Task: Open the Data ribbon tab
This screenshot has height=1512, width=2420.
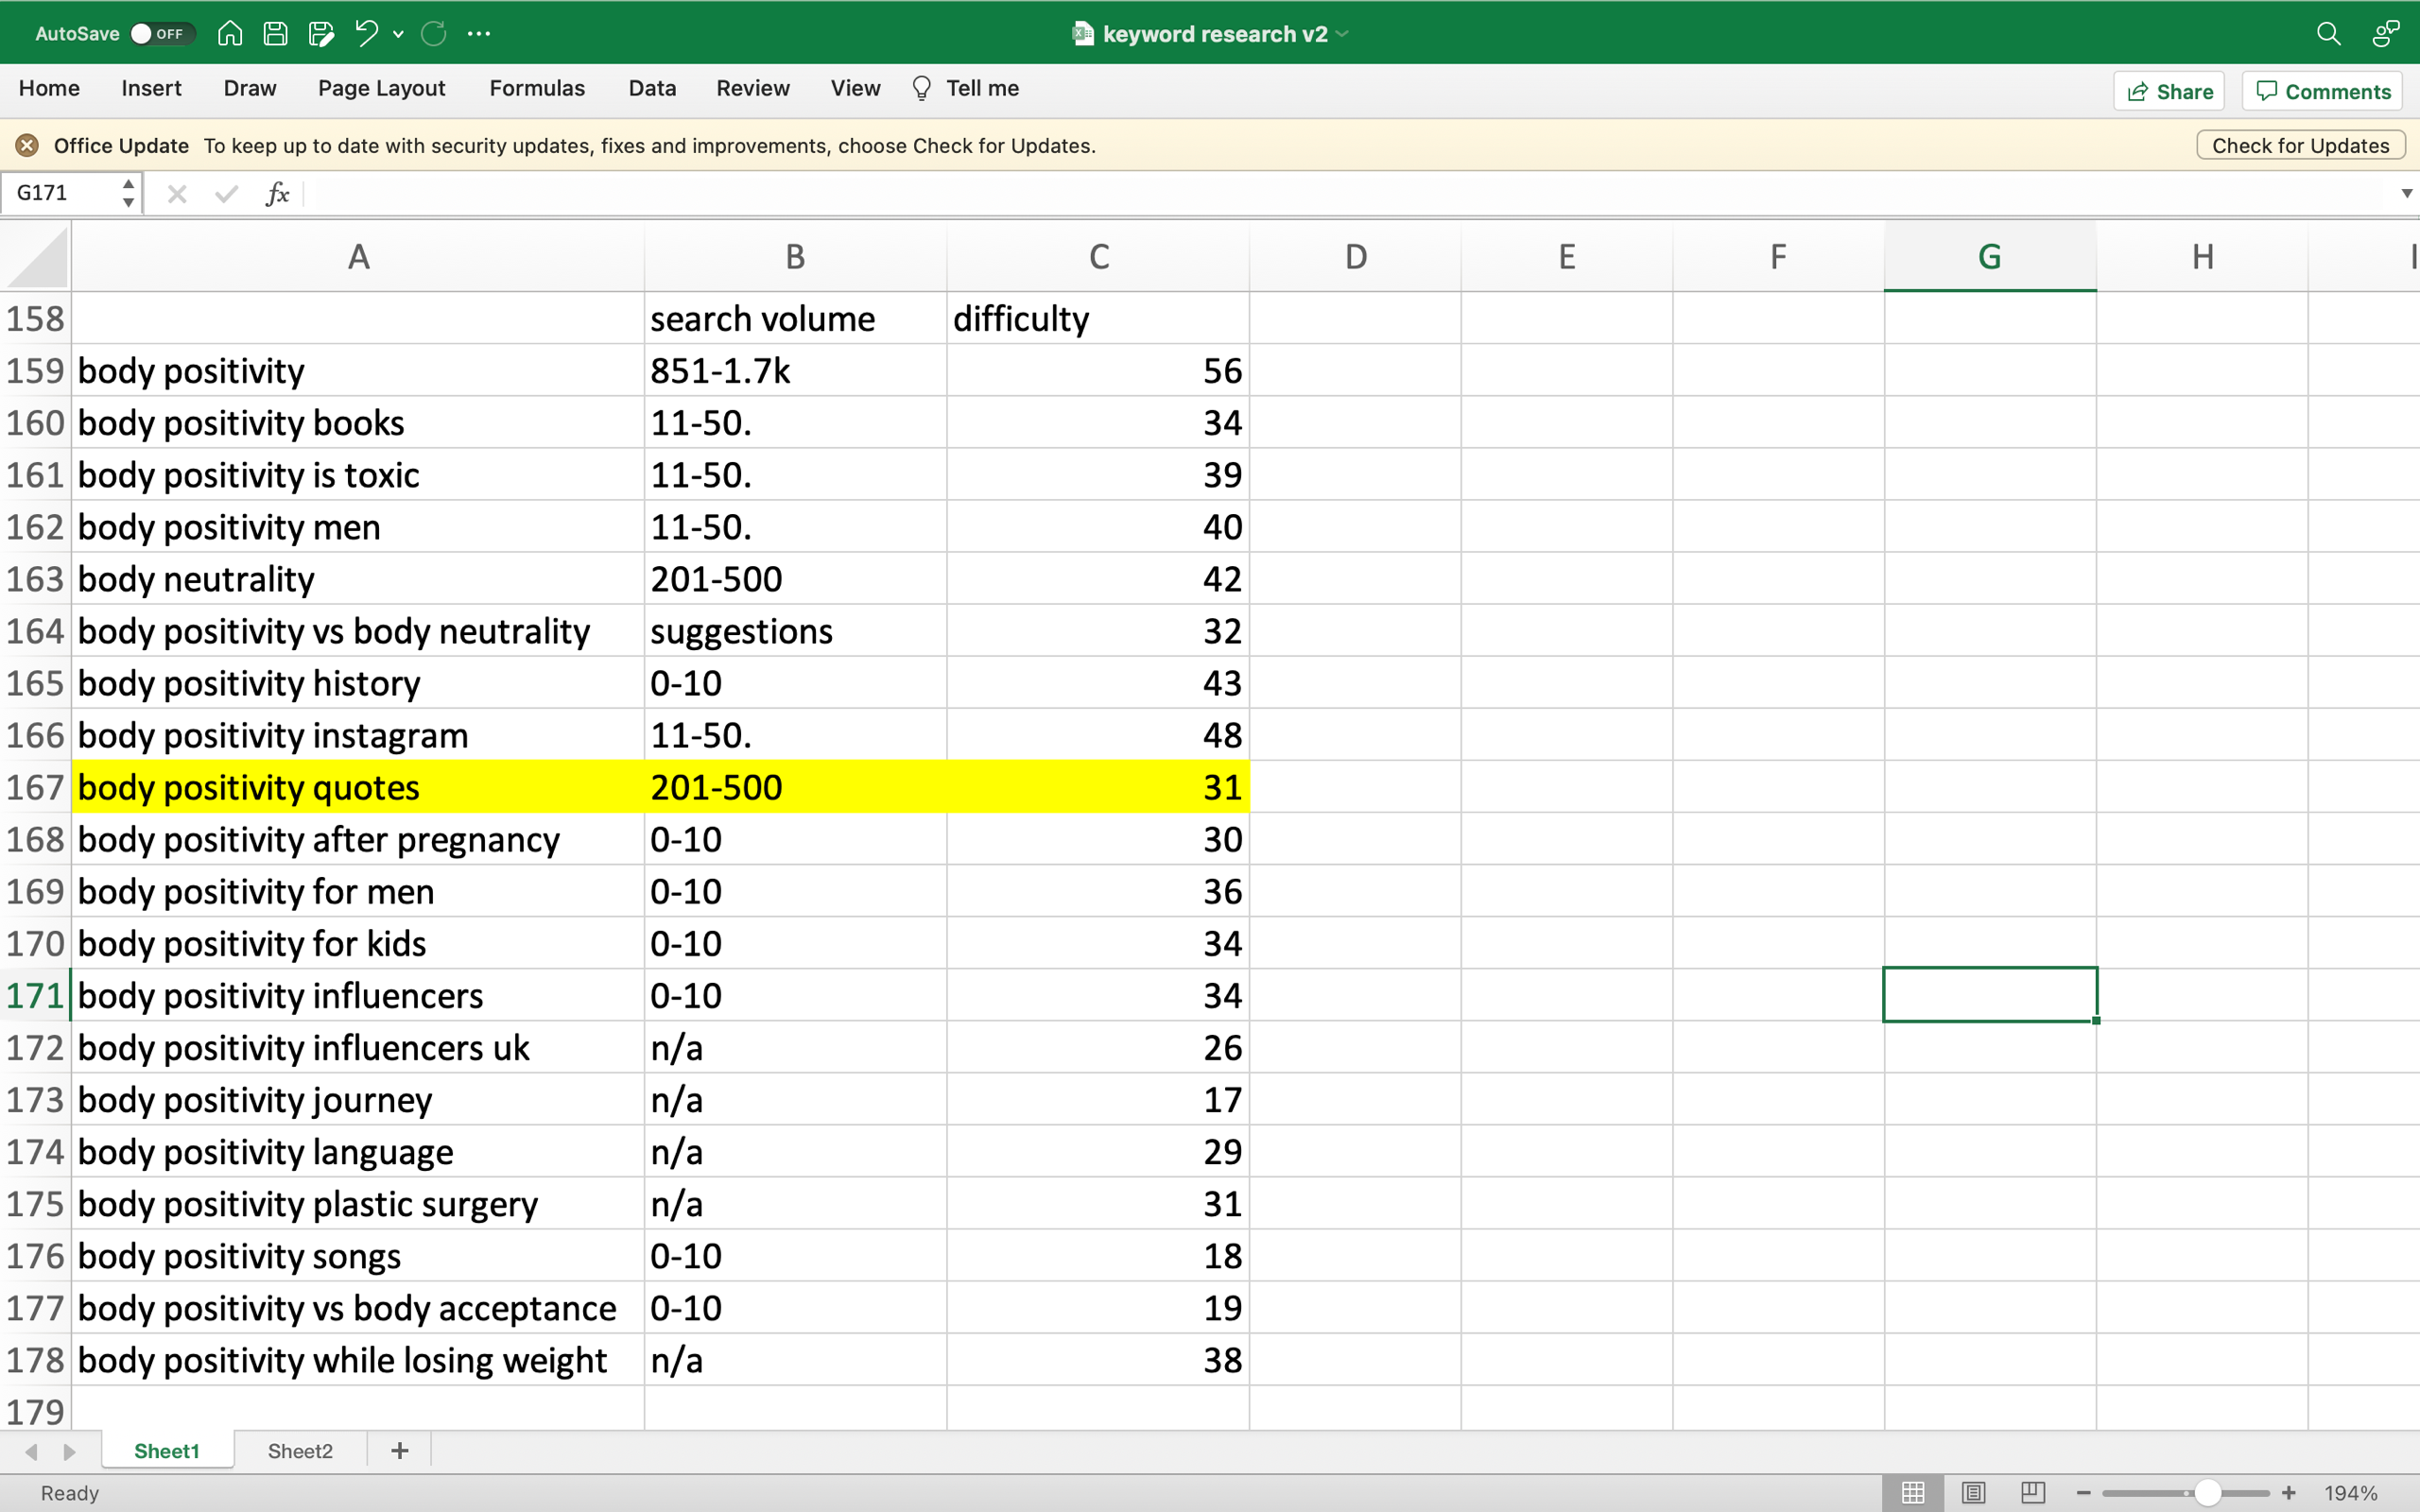Action: [652, 88]
